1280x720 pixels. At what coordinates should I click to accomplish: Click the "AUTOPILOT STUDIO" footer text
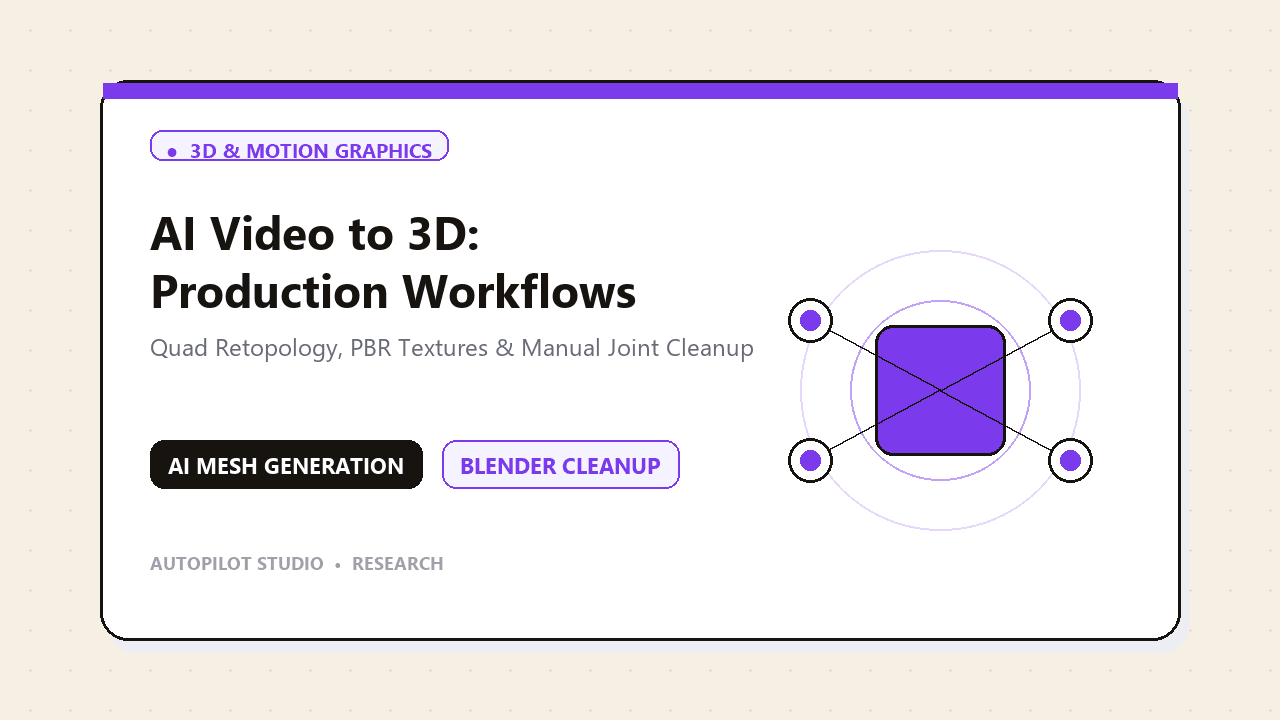coord(237,564)
